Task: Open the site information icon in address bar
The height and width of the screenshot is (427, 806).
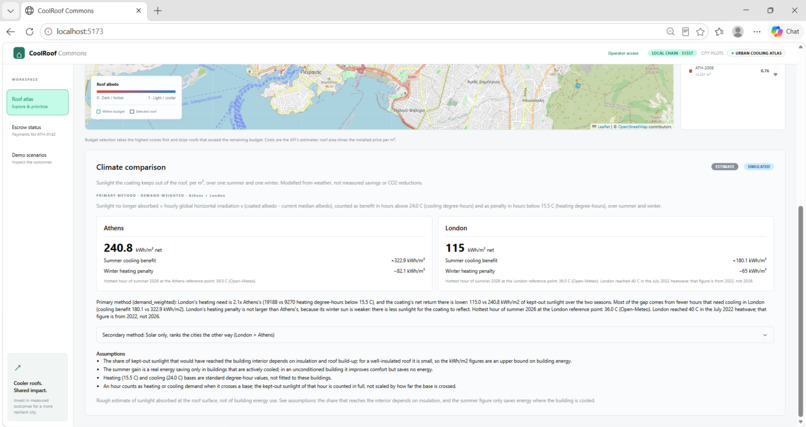Action: click(x=48, y=31)
